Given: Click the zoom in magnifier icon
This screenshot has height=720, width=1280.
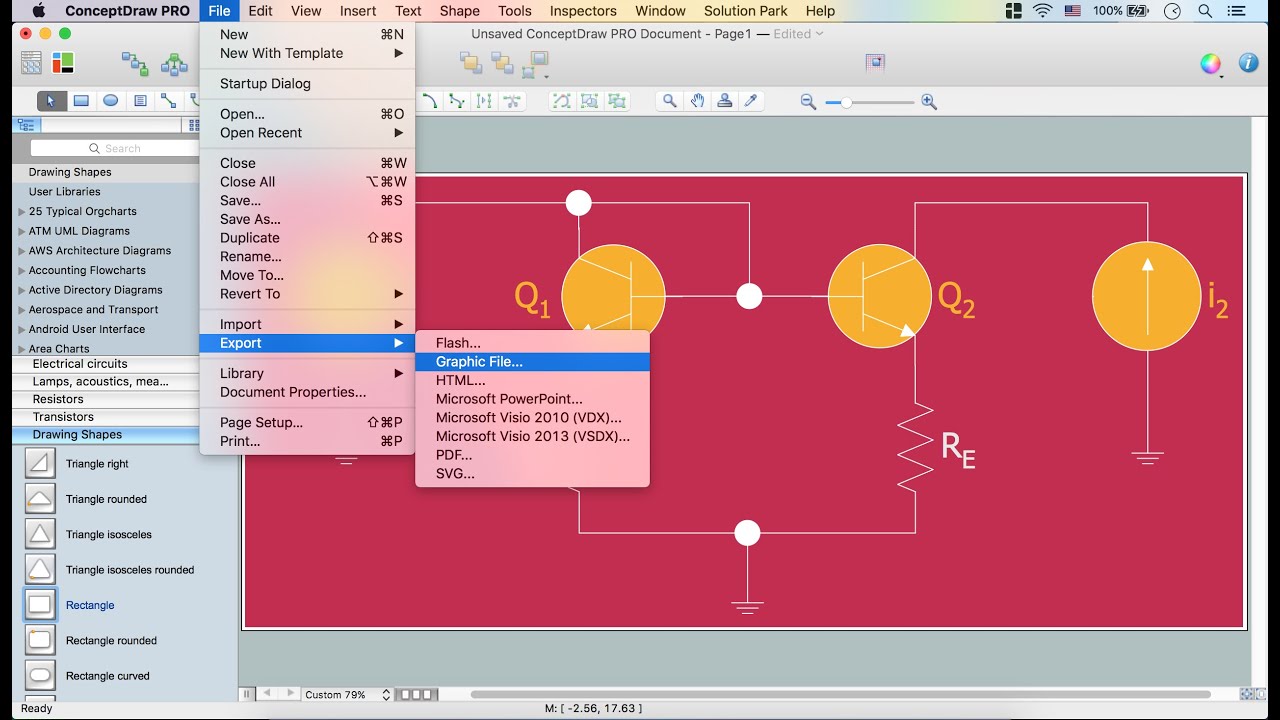Looking at the screenshot, I should pyautogui.click(x=929, y=101).
